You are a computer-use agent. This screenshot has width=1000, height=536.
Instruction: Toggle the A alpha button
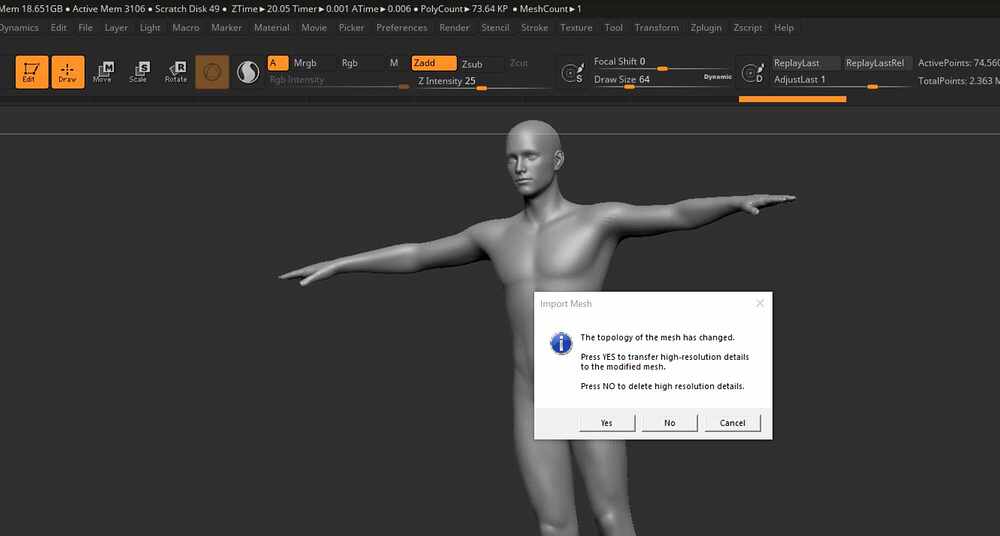(x=278, y=63)
